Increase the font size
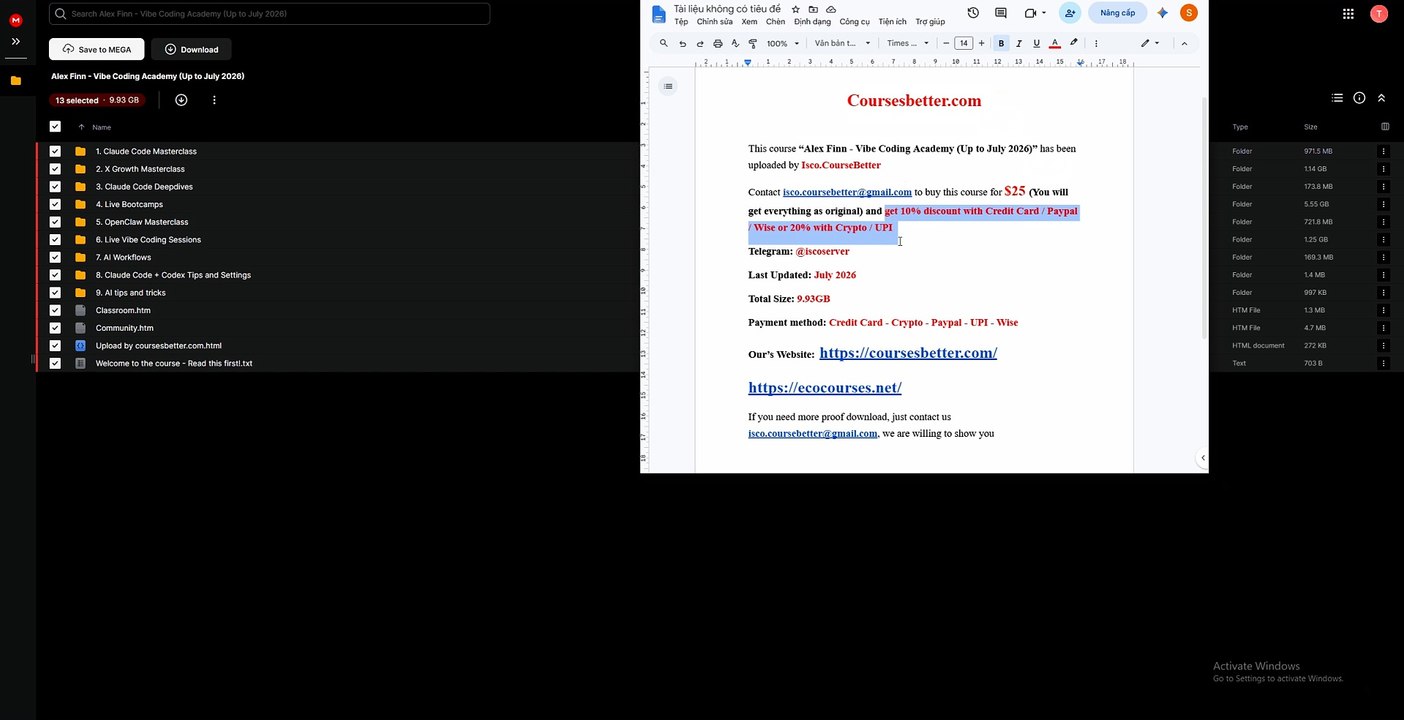 981,43
